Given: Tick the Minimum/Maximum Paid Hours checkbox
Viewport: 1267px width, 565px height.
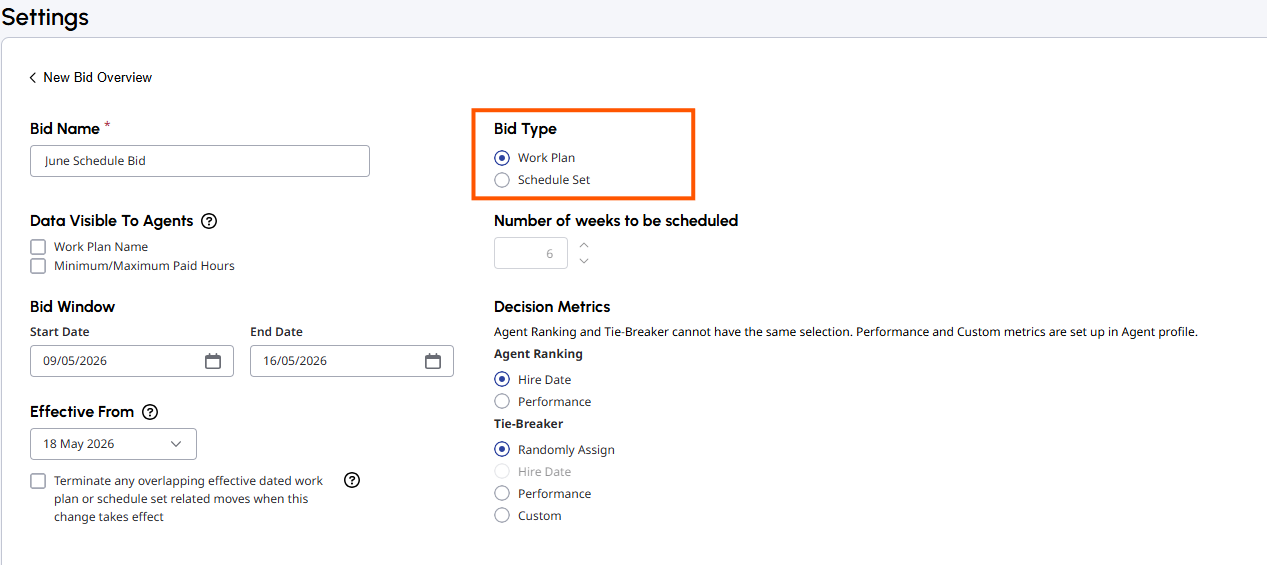Looking at the screenshot, I should click(38, 266).
